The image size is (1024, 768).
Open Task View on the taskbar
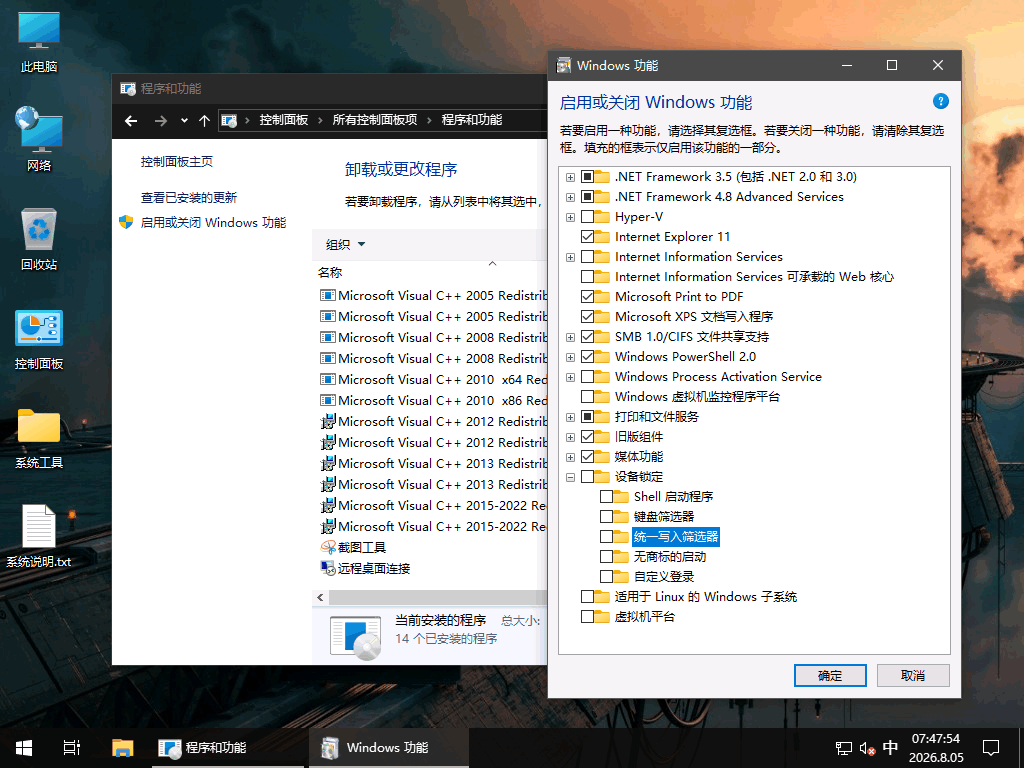click(72, 748)
